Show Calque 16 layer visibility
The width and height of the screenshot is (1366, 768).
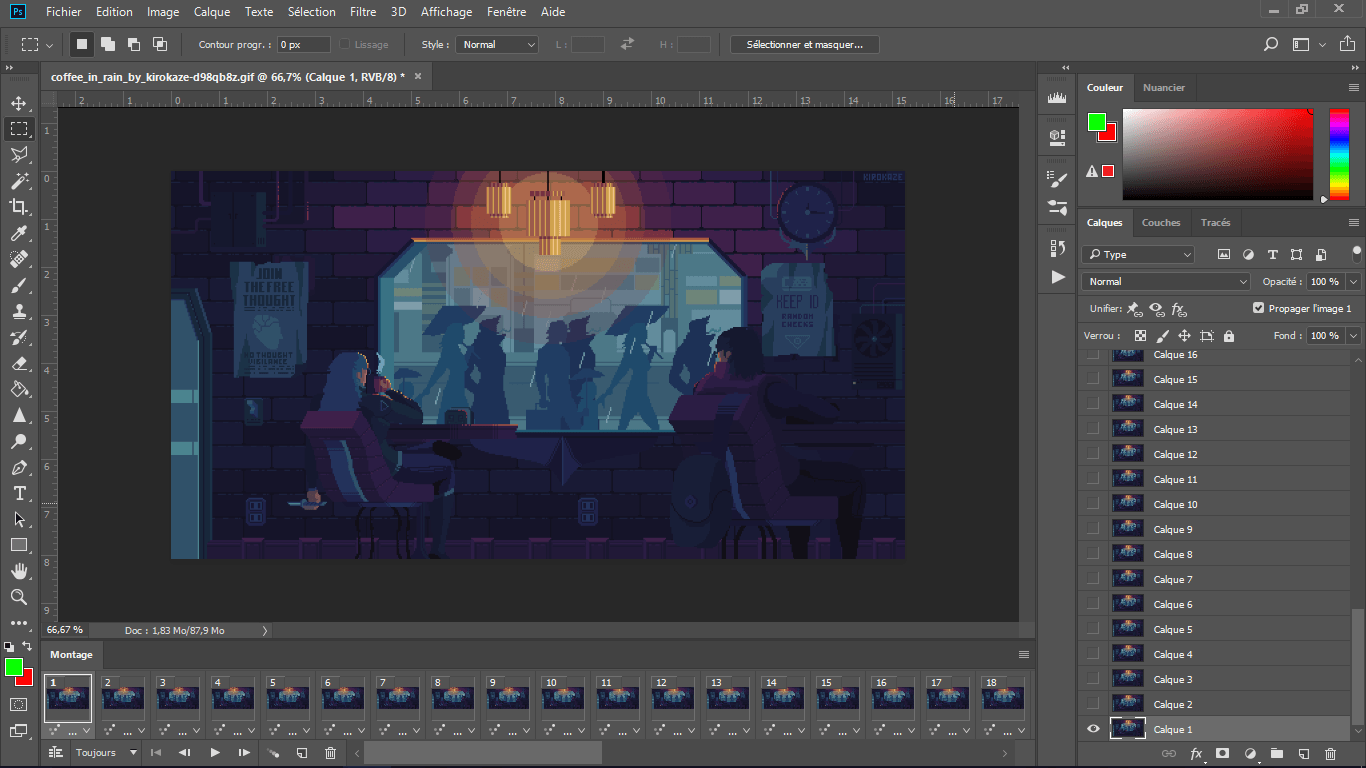(1093, 355)
